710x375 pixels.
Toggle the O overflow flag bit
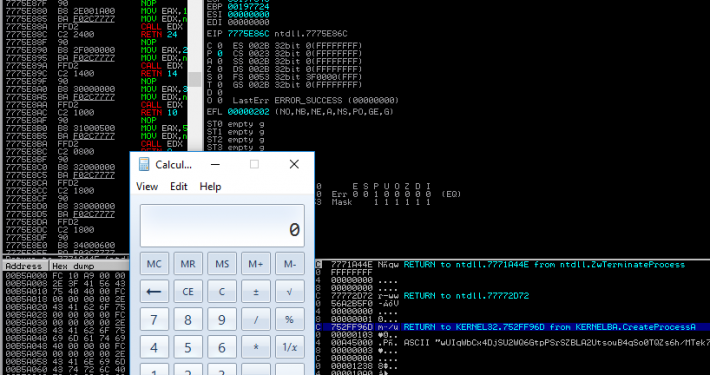[220, 100]
